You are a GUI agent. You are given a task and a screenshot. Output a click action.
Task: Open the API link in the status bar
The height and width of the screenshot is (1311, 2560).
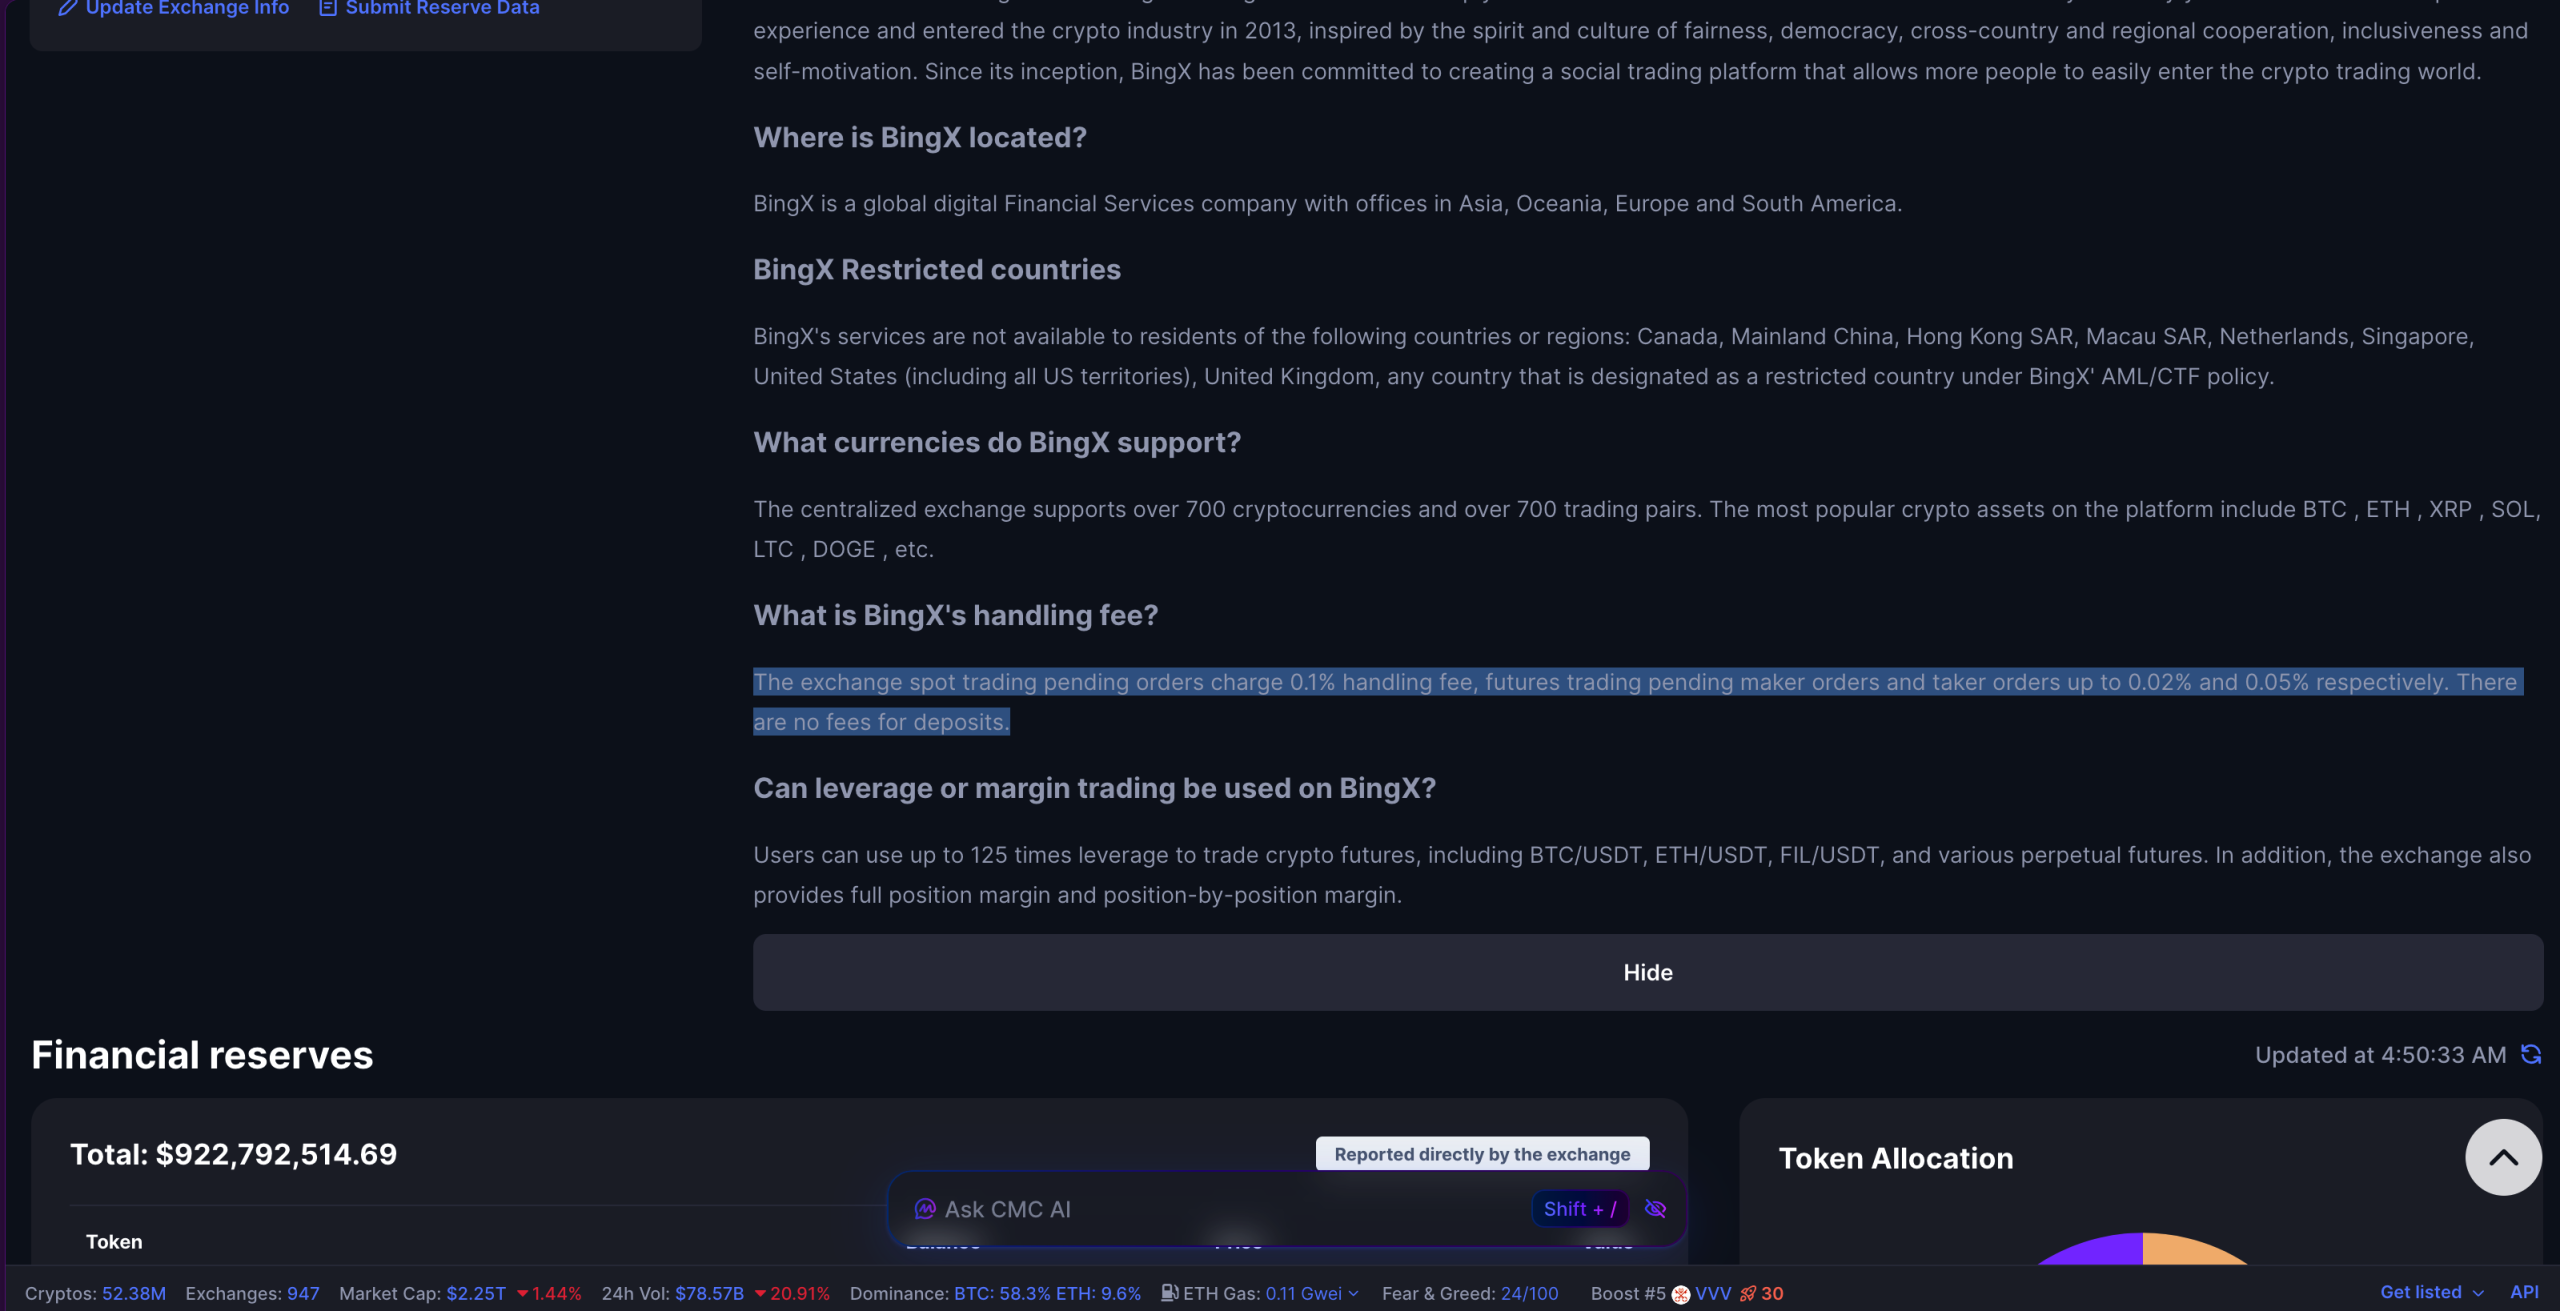pos(2524,1292)
